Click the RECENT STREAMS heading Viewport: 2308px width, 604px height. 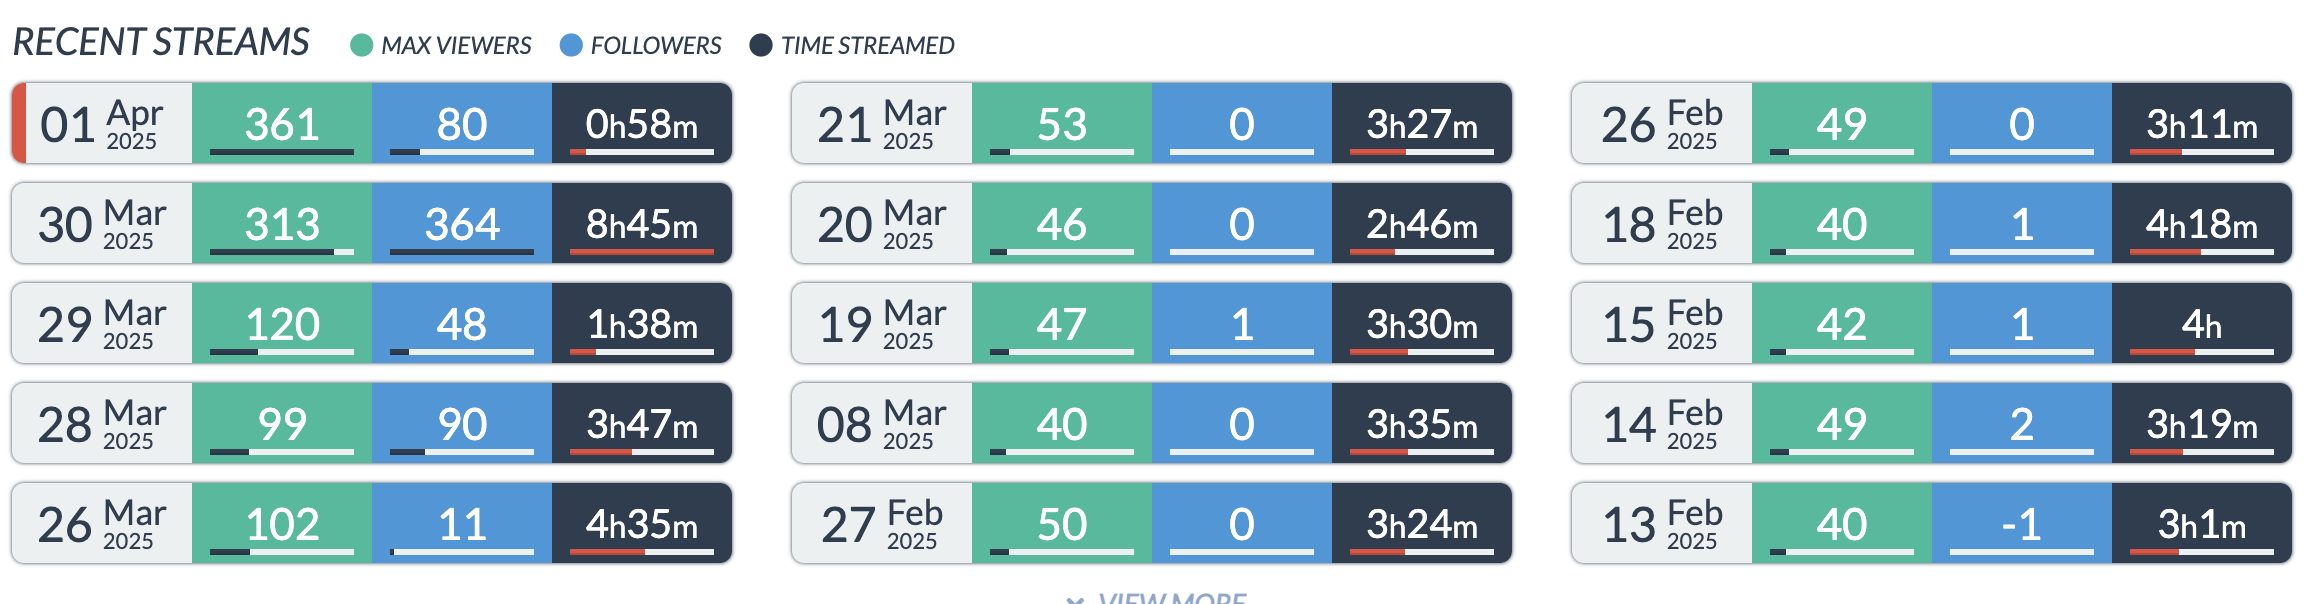[x=161, y=42]
